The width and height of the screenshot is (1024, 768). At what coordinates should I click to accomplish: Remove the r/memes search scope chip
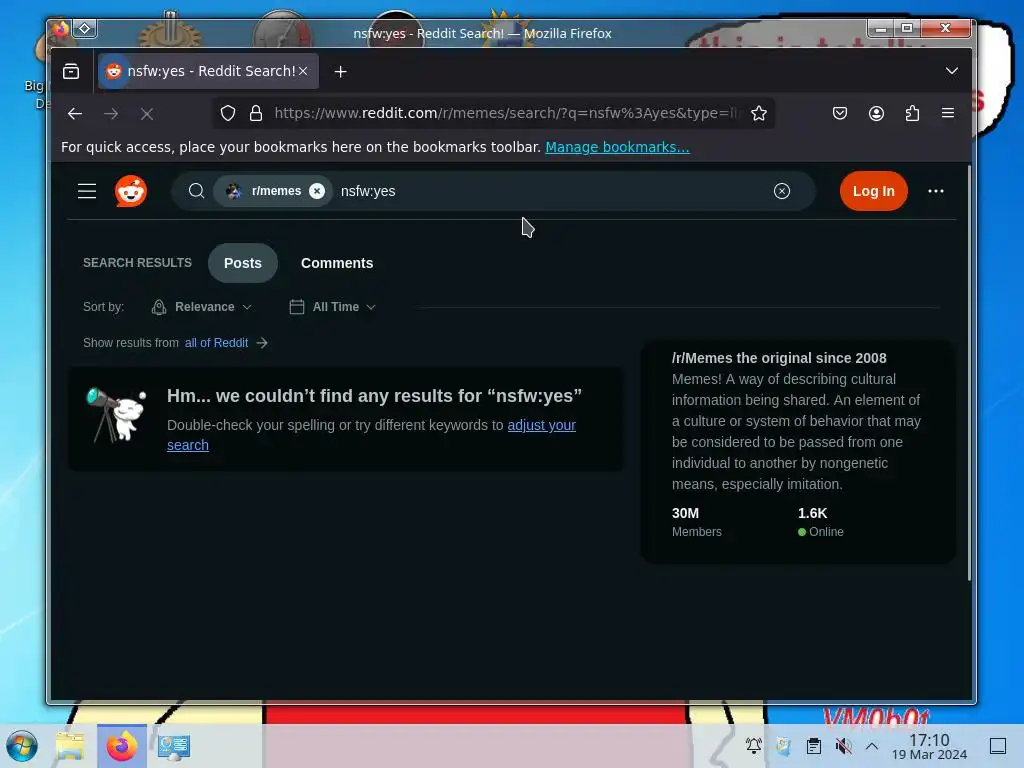point(317,191)
